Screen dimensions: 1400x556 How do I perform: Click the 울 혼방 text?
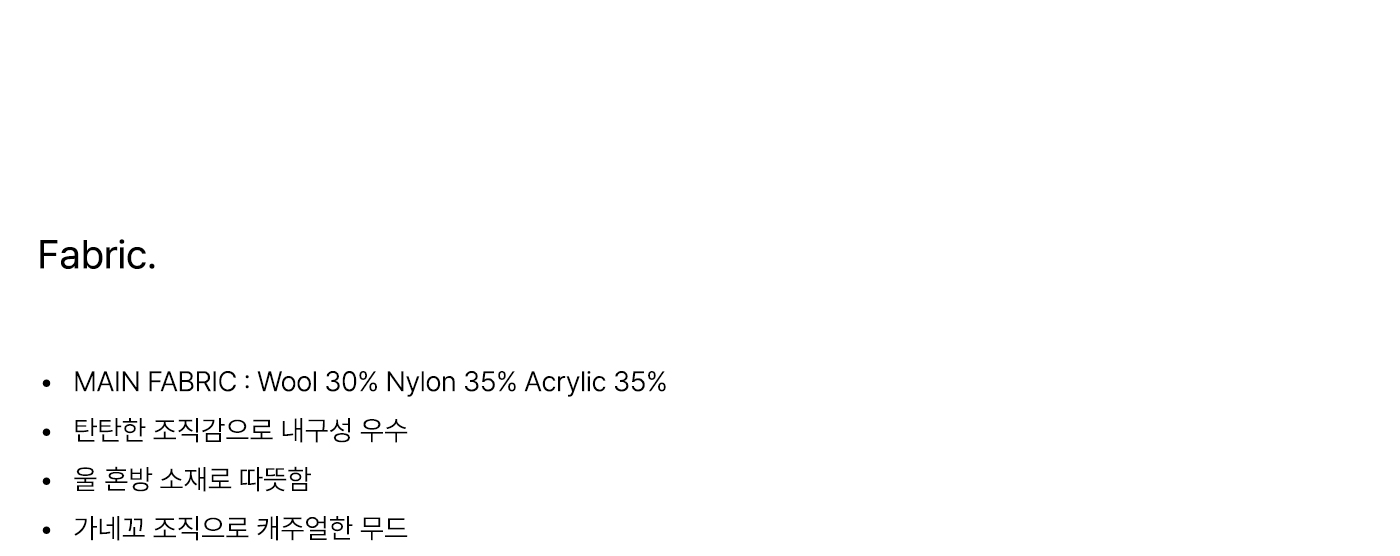[x=112, y=479]
